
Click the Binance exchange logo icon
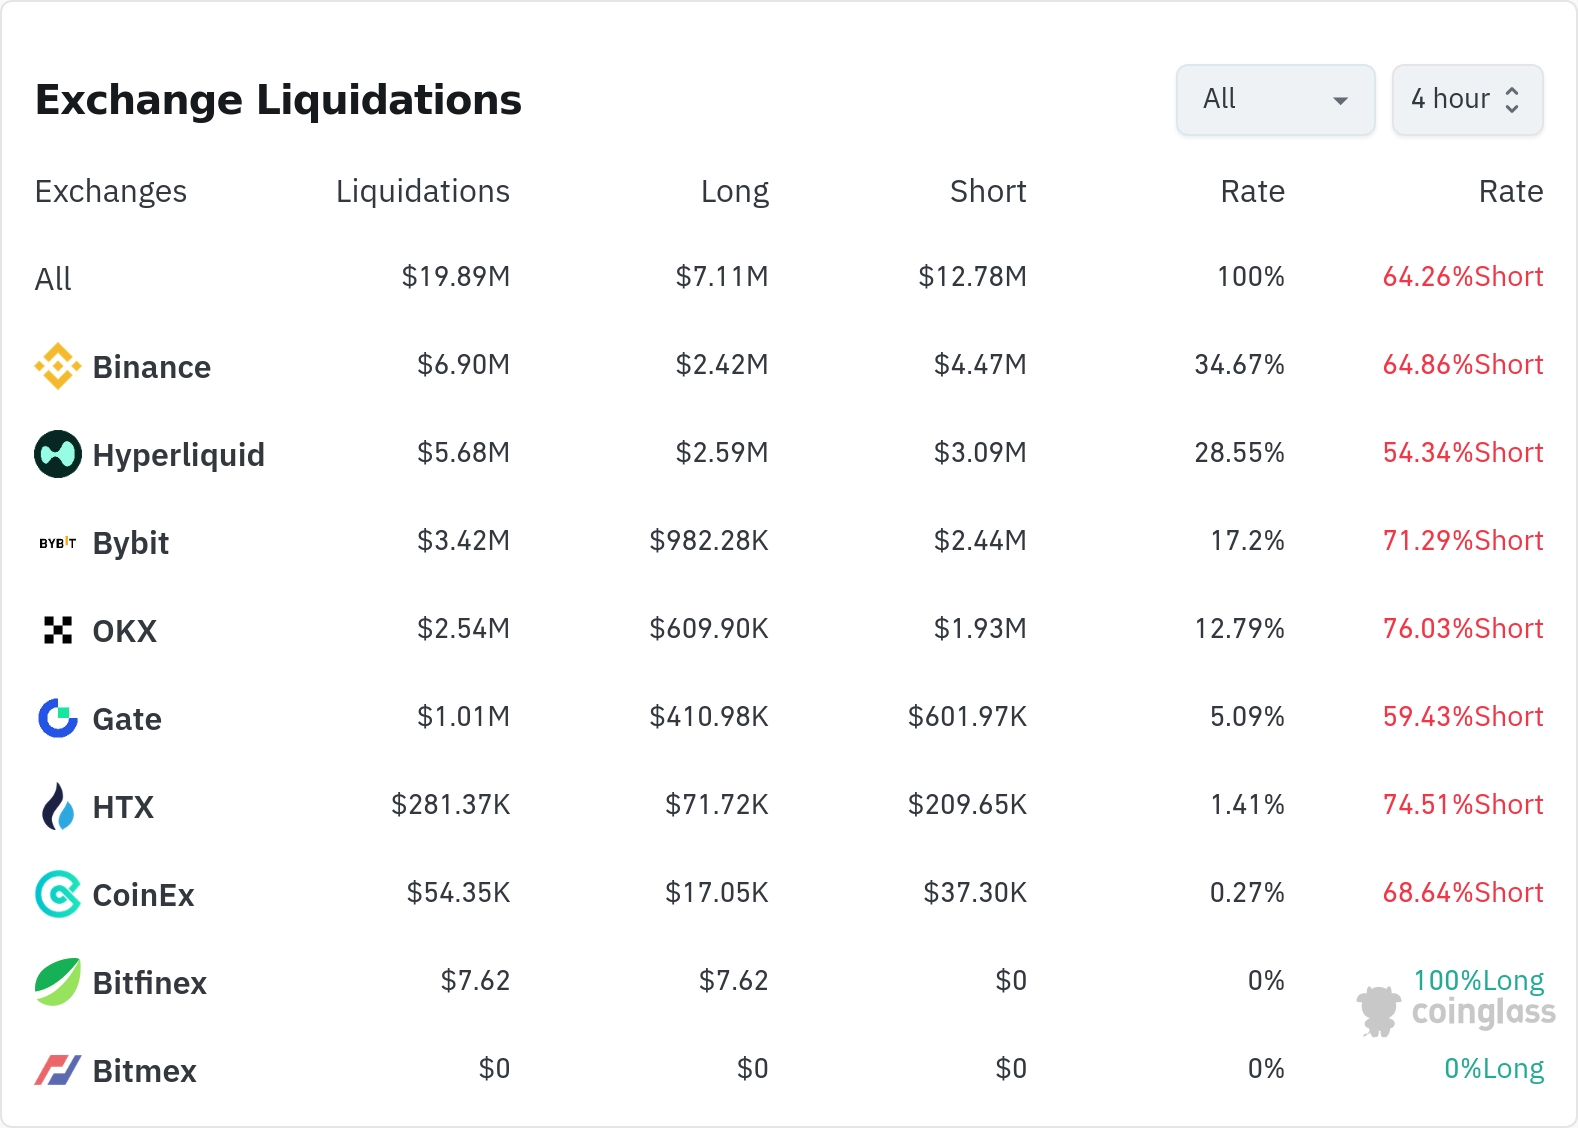[x=58, y=366]
